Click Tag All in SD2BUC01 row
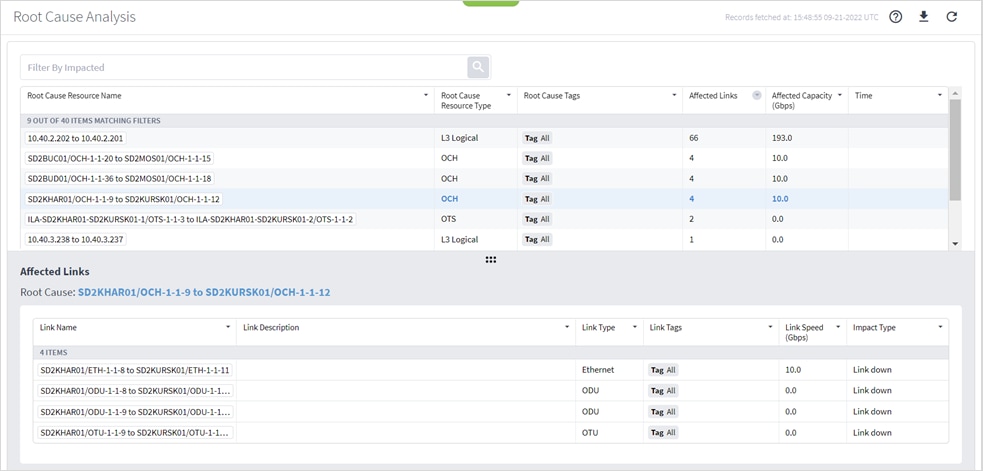The width and height of the screenshot is (983, 471). coord(537,158)
